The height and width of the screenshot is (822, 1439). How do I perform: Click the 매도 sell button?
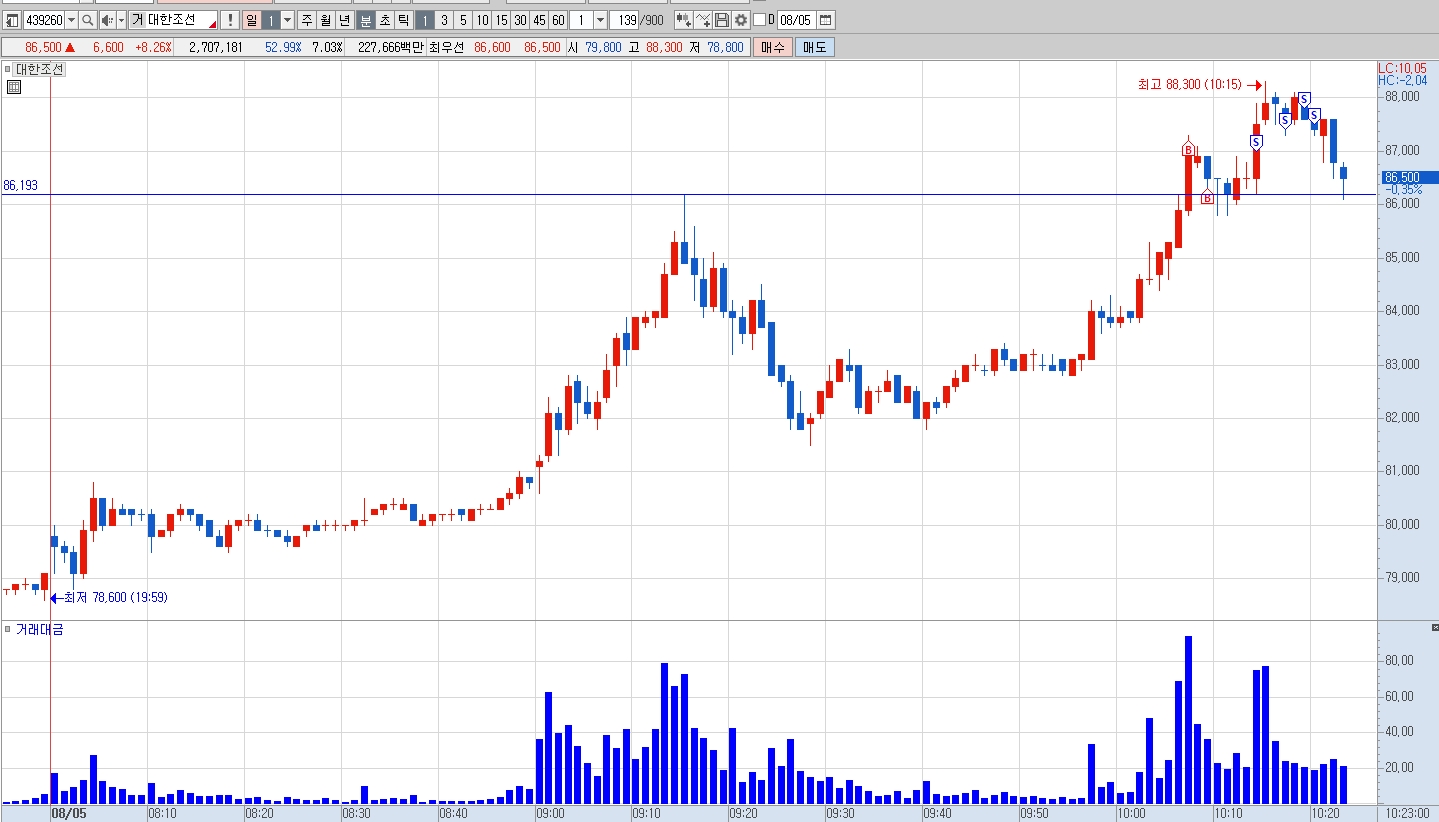[815, 47]
